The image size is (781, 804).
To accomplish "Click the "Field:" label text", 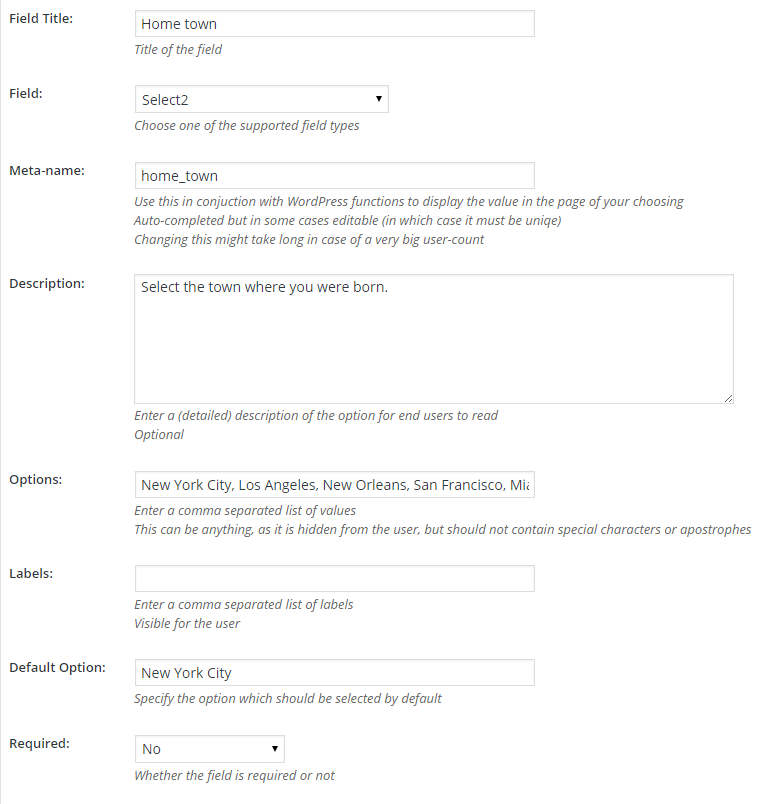I will (x=26, y=93).
